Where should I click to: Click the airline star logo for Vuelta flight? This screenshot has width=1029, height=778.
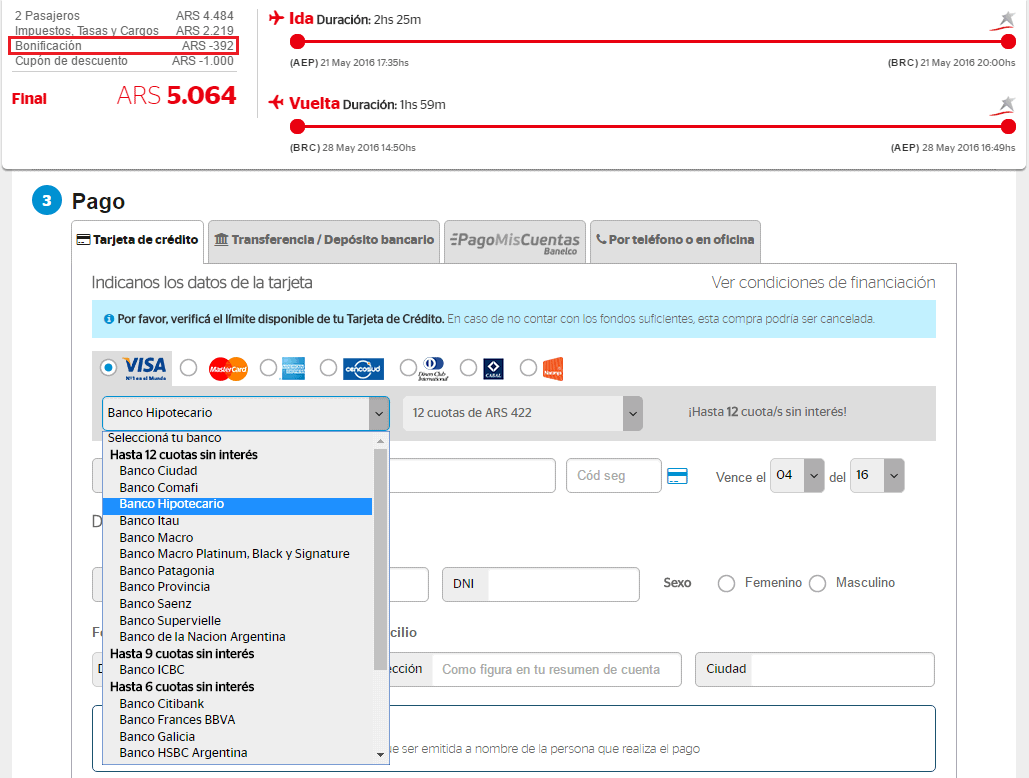coord(1003,105)
